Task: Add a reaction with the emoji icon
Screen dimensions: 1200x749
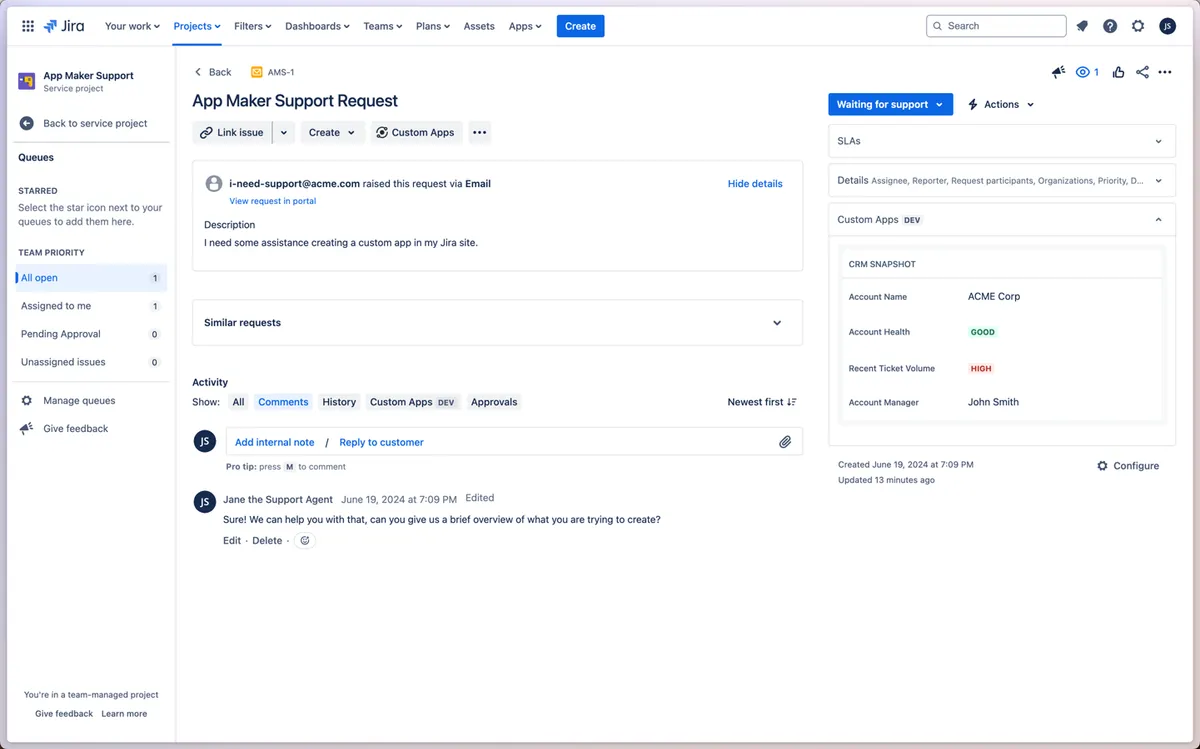Action: tap(305, 540)
